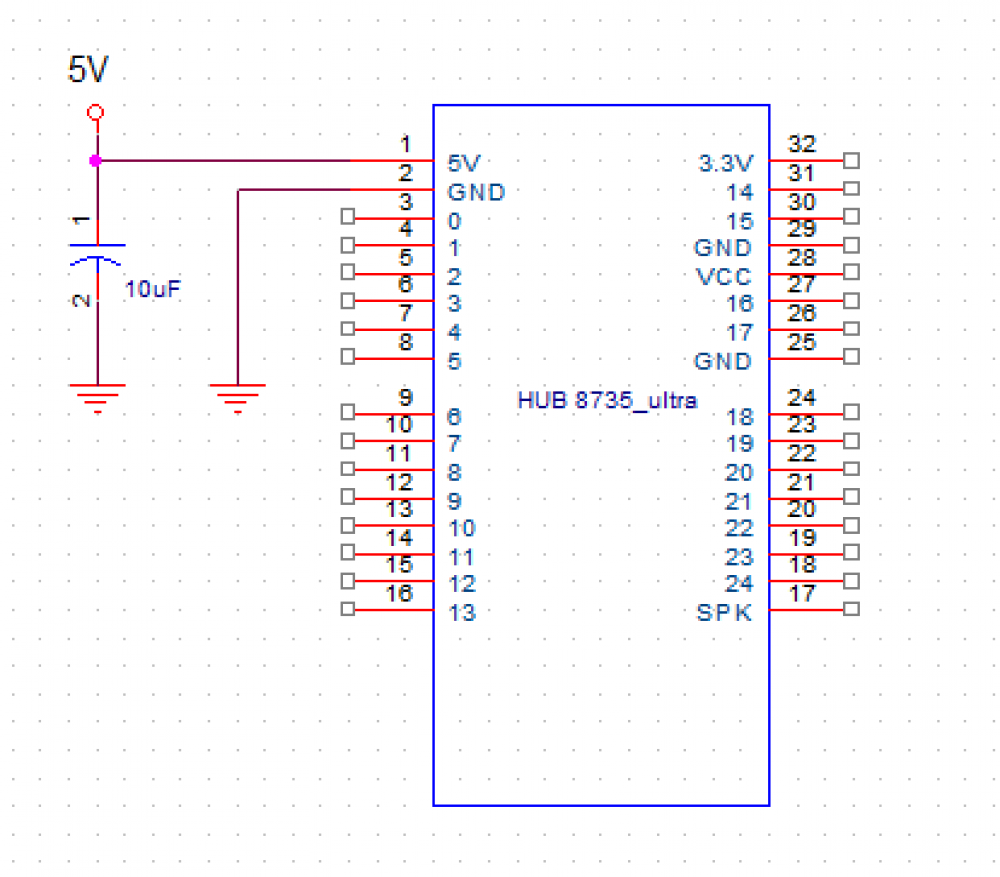Select the magenta junction dot on 5V wire
1000x877 pixels.
click(x=95, y=160)
